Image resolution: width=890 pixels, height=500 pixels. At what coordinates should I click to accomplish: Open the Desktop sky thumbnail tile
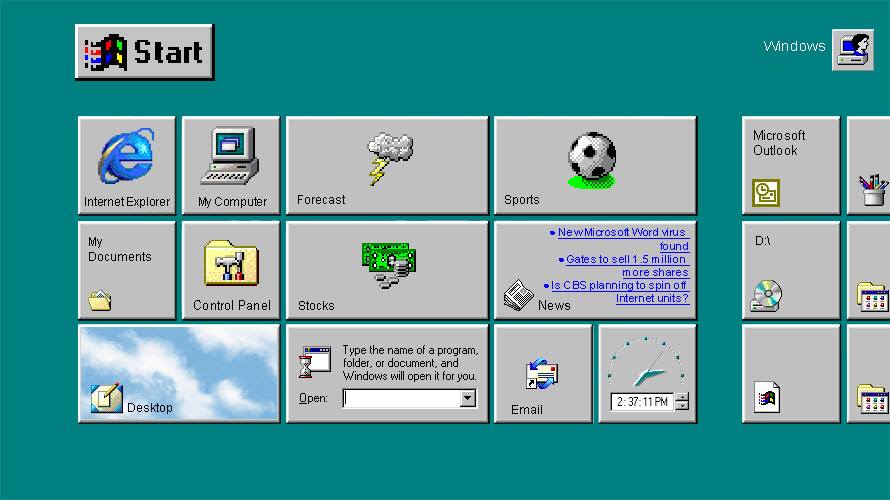pyautogui.click(x=179, y=372)
